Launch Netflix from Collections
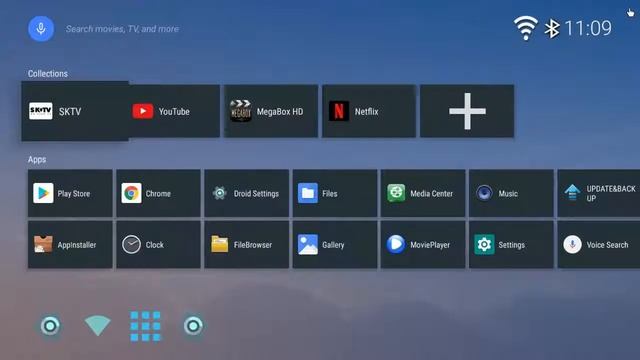The width and height of the screenshot is (640, 360). tap(369, 111)
